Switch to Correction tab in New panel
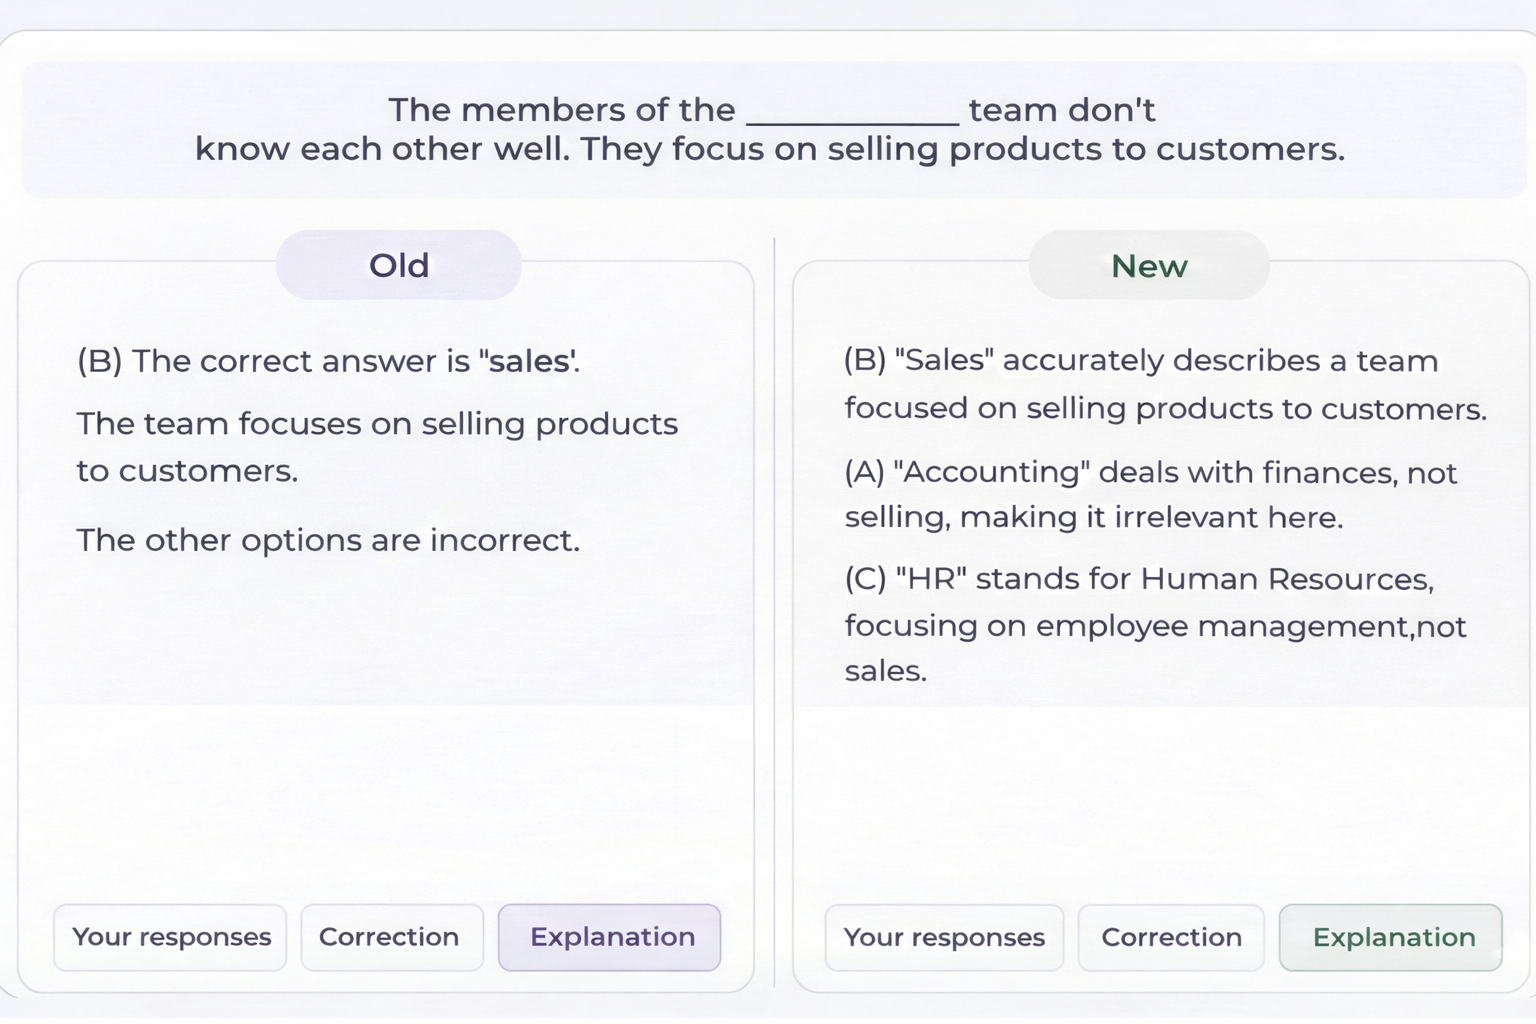 tap(1171, 938)
